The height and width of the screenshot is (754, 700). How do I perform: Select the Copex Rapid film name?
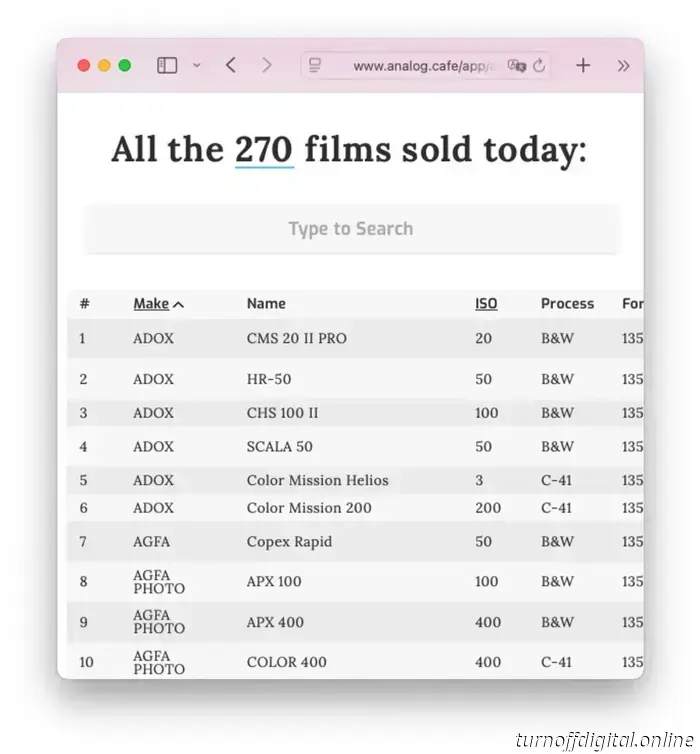click(289, 542)
